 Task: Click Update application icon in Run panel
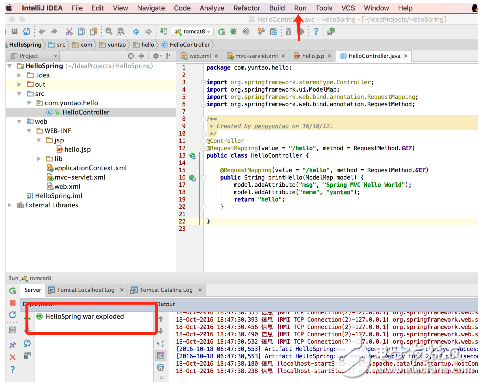coord(13,315)
